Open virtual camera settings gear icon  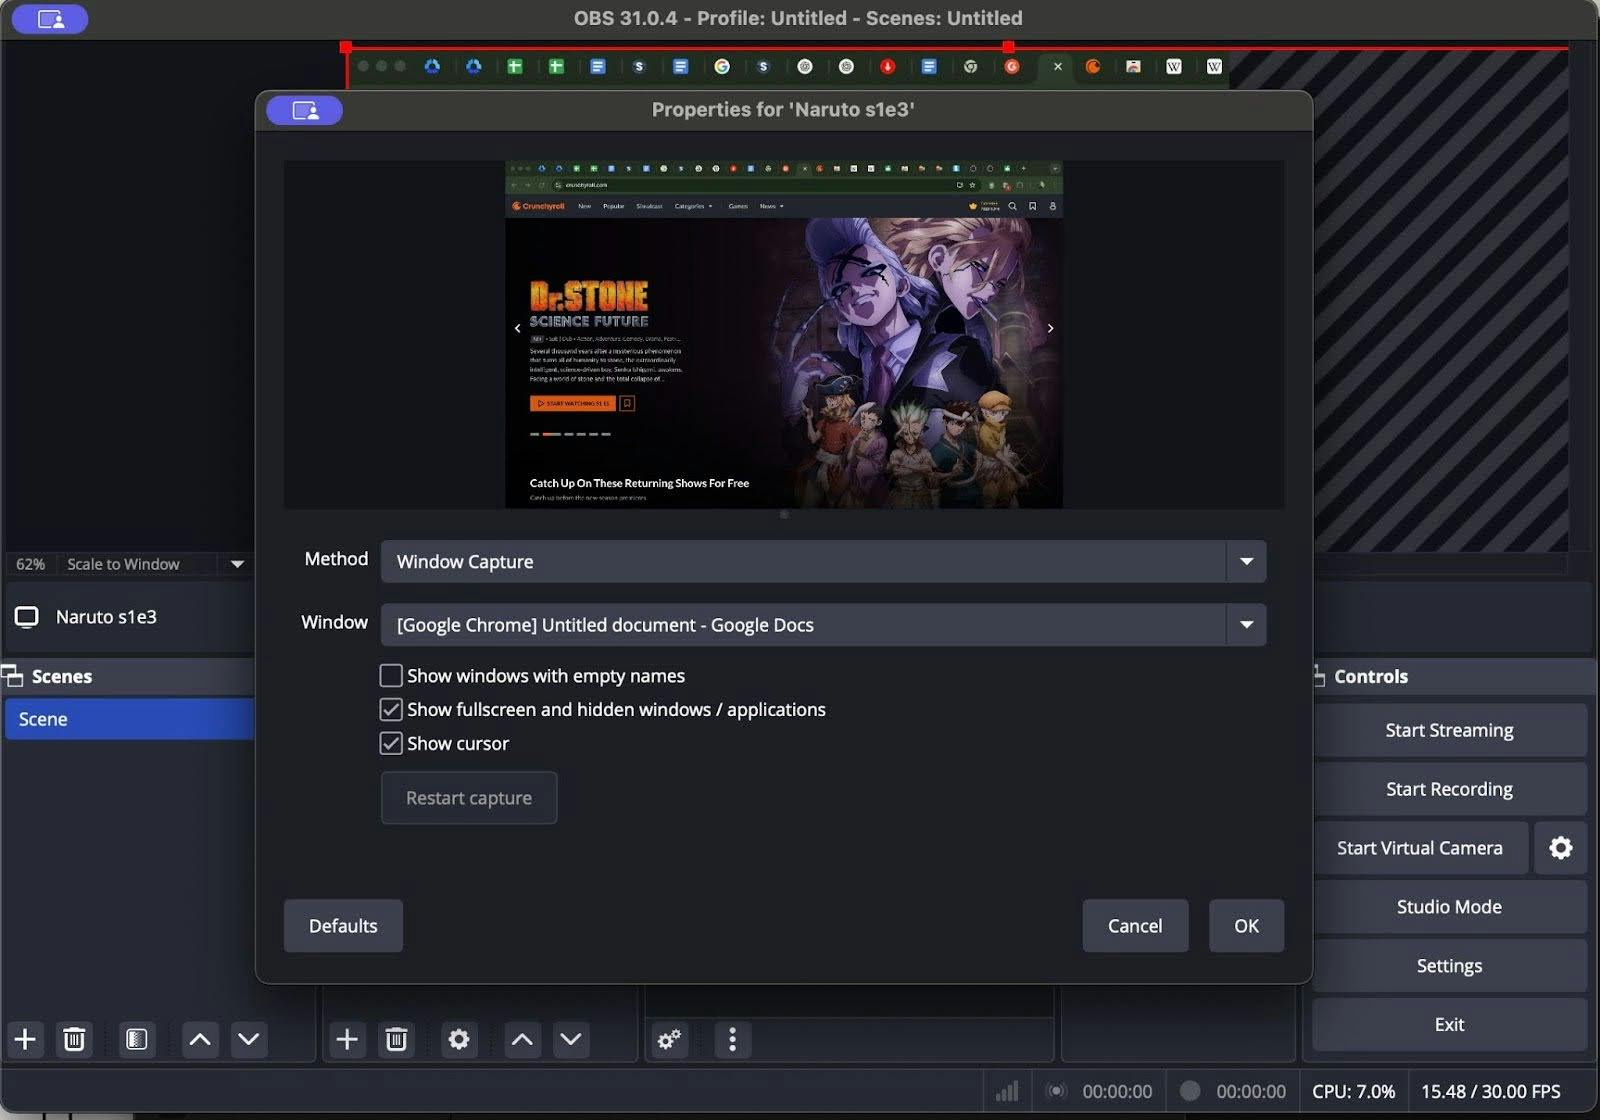pos(1561,848)
